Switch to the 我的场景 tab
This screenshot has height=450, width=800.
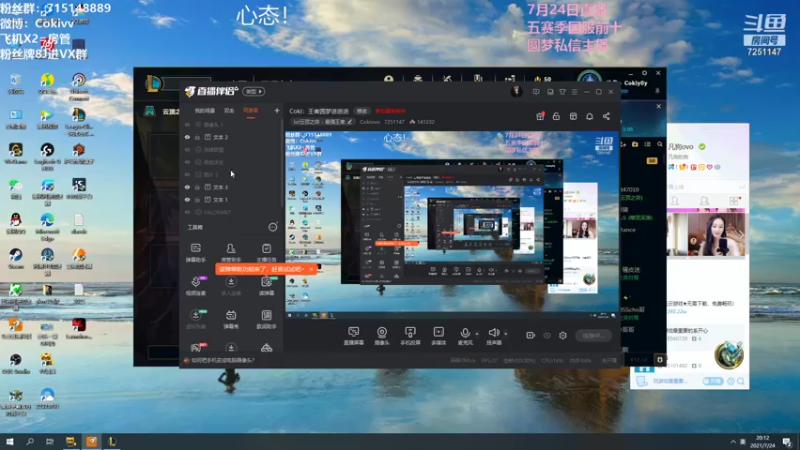[x=205, y=111]
